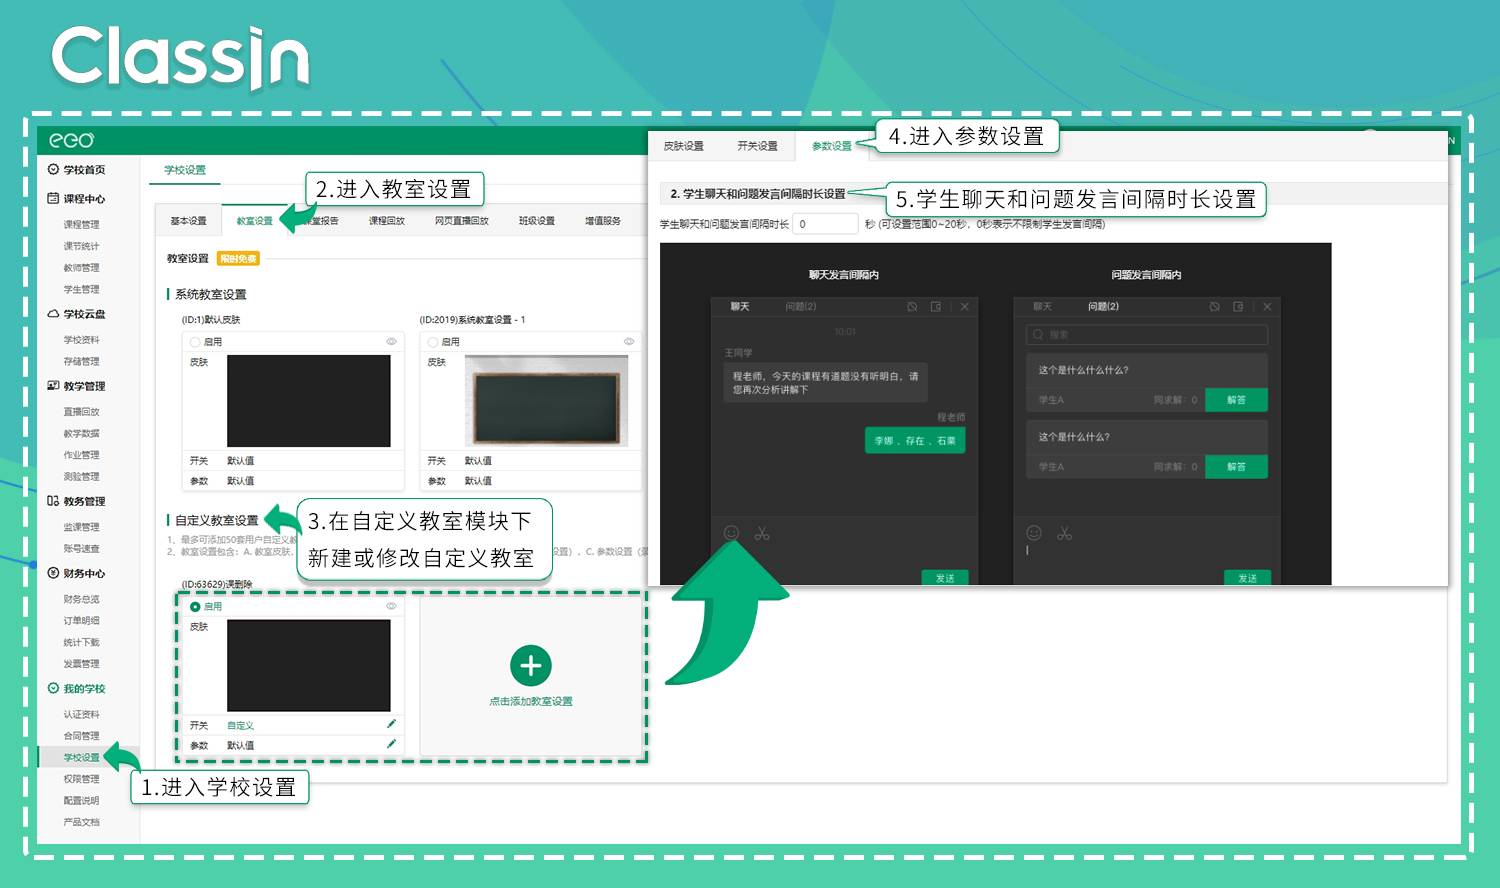Click the black skin thumbnail of (ID:1)默认皮肤
The height and width of the screenshot is (888, 1500).
coord(308,401)
